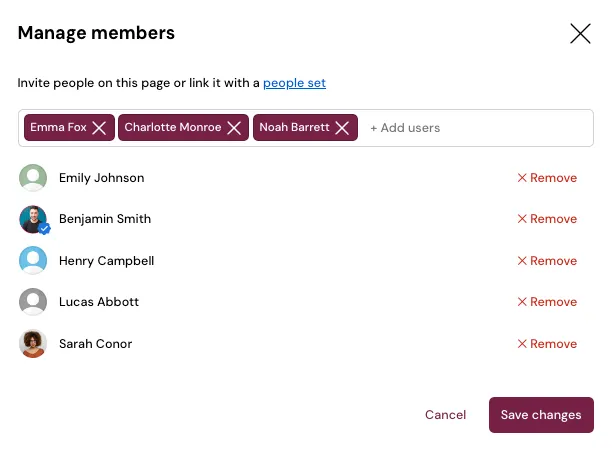
Task: Close the Manage members dialog
Action: tap(580, 33)
